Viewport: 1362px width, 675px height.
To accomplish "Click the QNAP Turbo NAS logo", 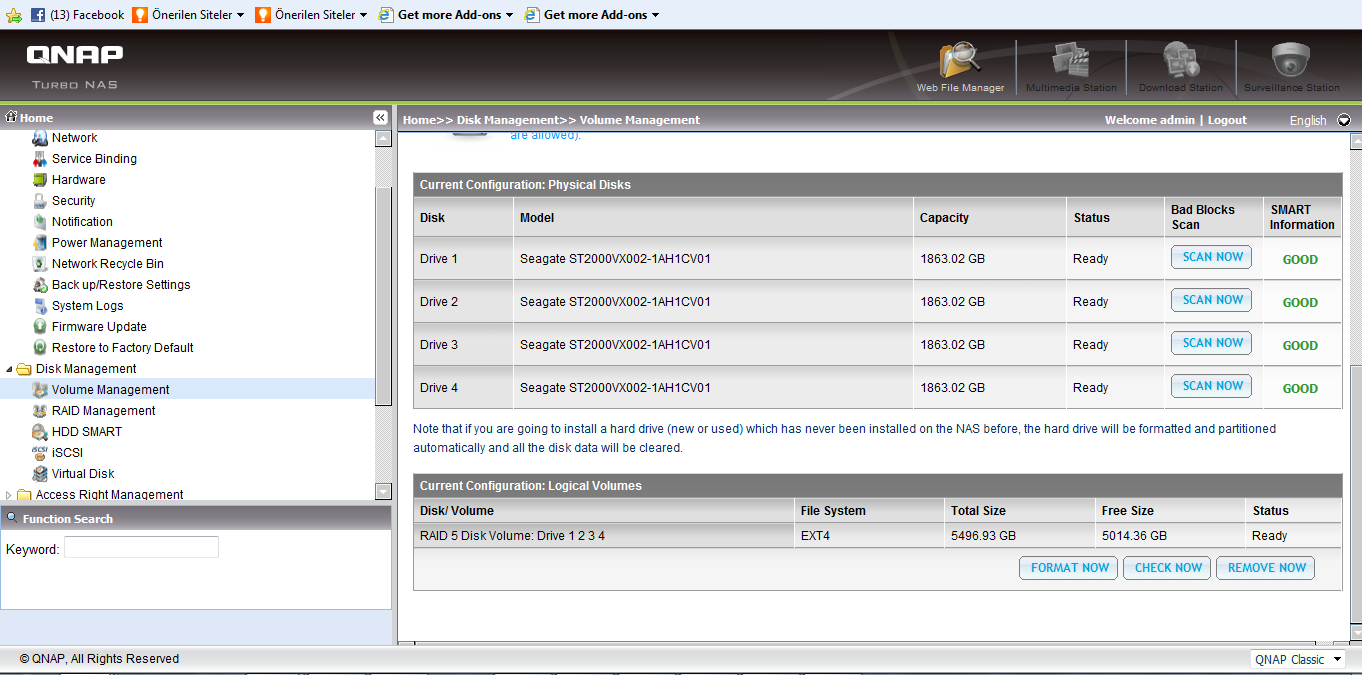I will 74,66.
